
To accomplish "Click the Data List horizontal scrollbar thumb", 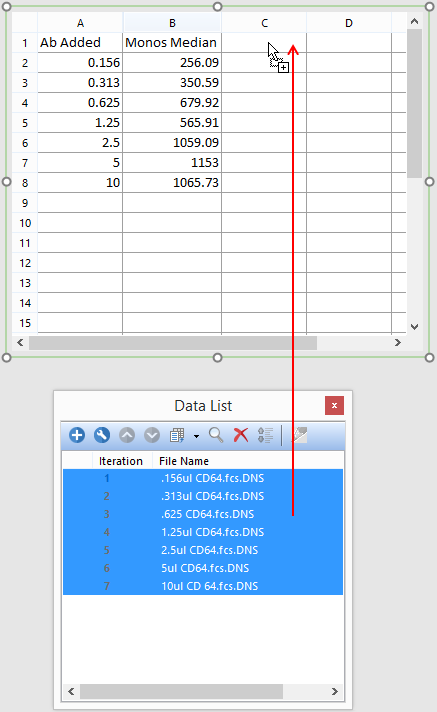I will coord(181,691).
